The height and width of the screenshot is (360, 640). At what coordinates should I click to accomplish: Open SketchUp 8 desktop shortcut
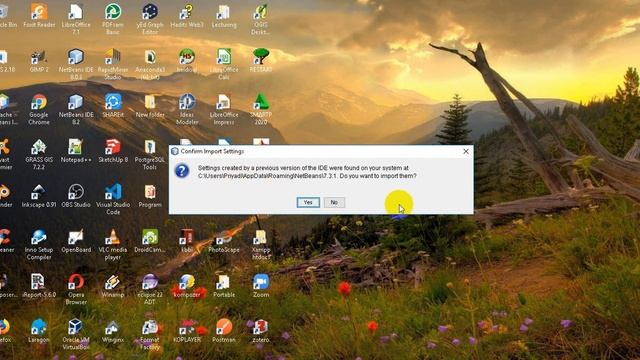pyautogui.click(x=113, y=151)
